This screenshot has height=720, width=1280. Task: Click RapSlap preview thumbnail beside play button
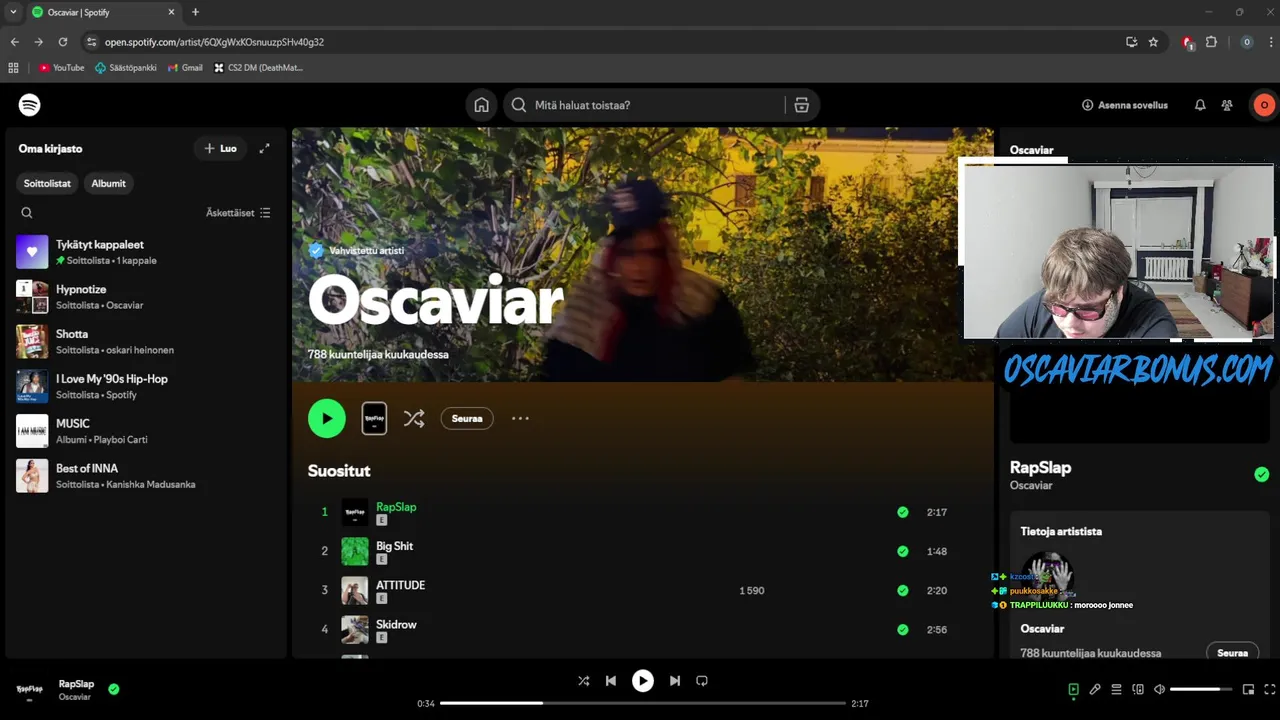point(374,418)
